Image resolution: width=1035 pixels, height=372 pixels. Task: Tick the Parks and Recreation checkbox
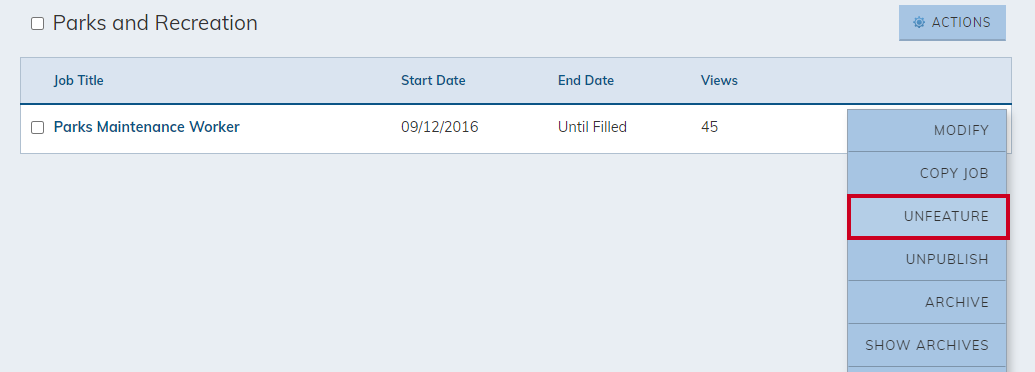(38, 24)
